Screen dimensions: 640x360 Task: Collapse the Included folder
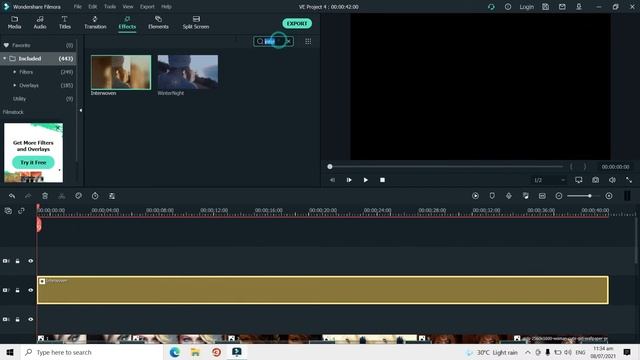pos(4,59)
